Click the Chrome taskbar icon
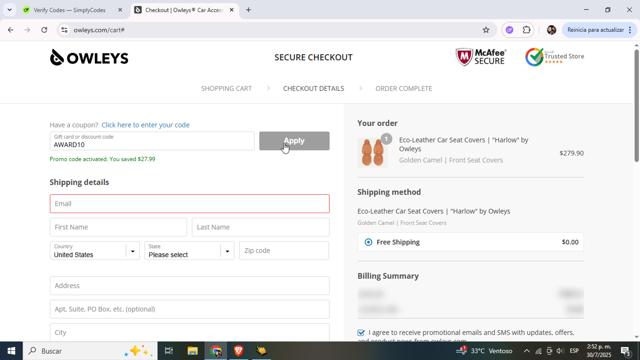This screenshot has height=360, width=640. tap(216, 351)
